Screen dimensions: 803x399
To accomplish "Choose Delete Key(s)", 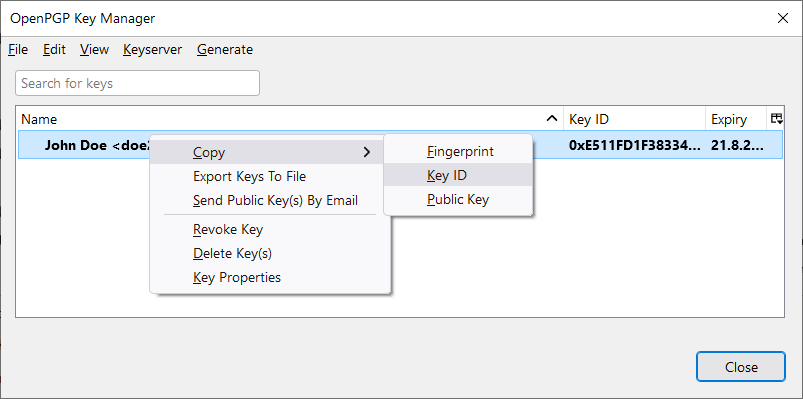I will coord(270,254).
